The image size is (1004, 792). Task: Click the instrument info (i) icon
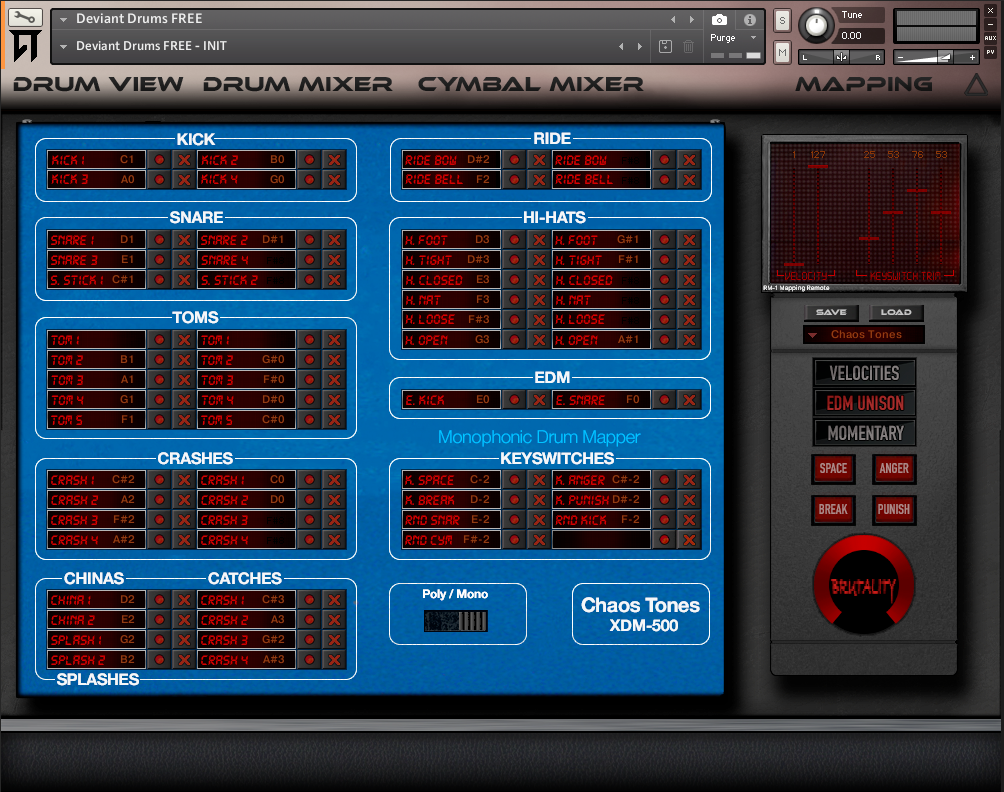[x=749, y=20]
